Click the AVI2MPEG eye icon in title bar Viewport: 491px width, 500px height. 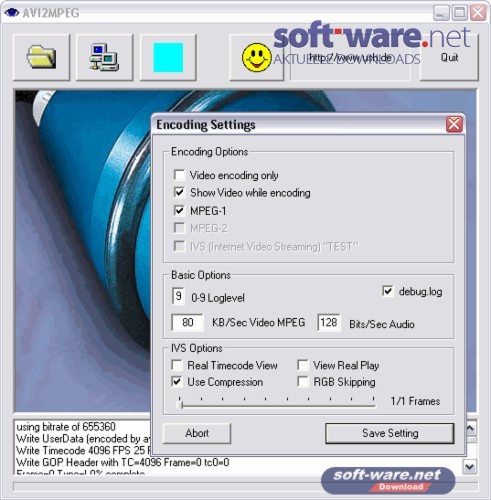click(12, 13)
